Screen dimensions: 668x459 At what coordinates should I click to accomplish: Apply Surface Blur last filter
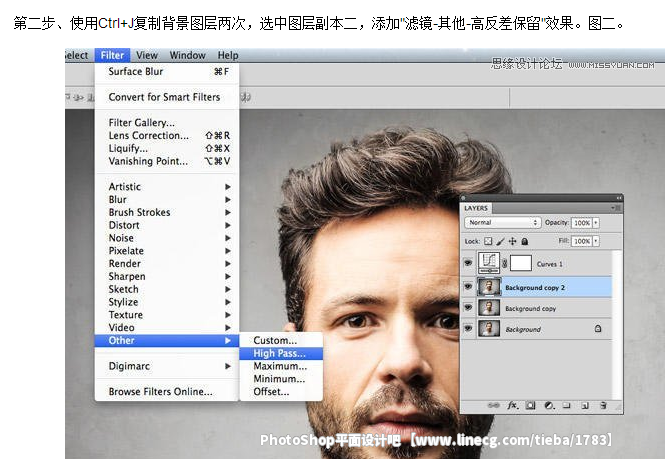167,72
